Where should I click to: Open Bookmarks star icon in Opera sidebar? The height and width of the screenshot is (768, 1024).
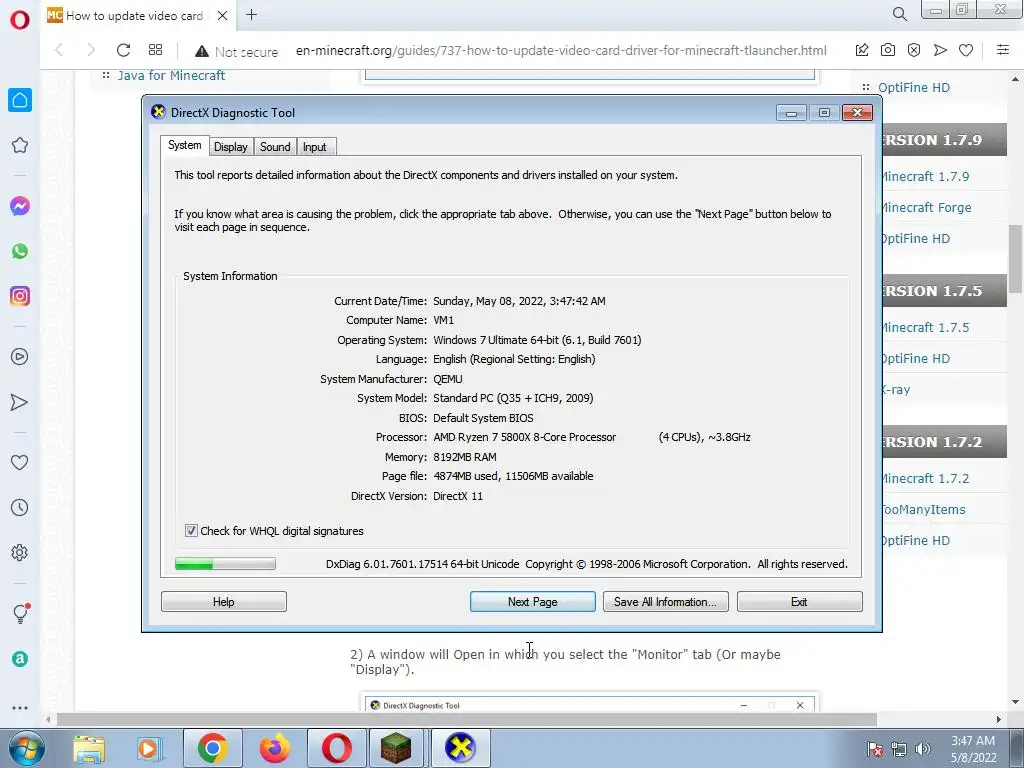click(x=20, y=145)
